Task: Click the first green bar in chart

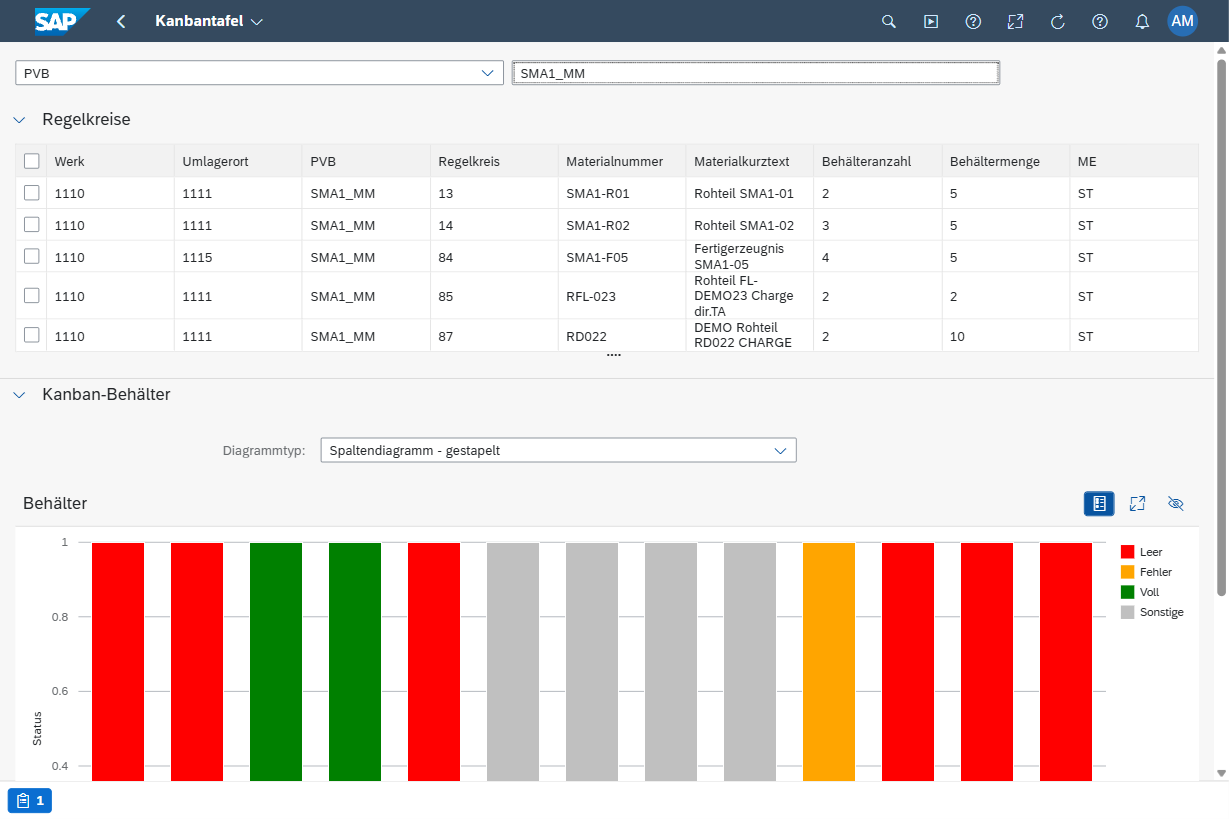Action: [276, 662]
